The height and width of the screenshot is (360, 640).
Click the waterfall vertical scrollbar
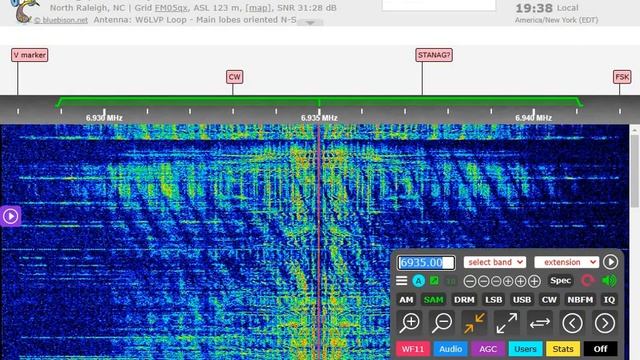point(635,171)
